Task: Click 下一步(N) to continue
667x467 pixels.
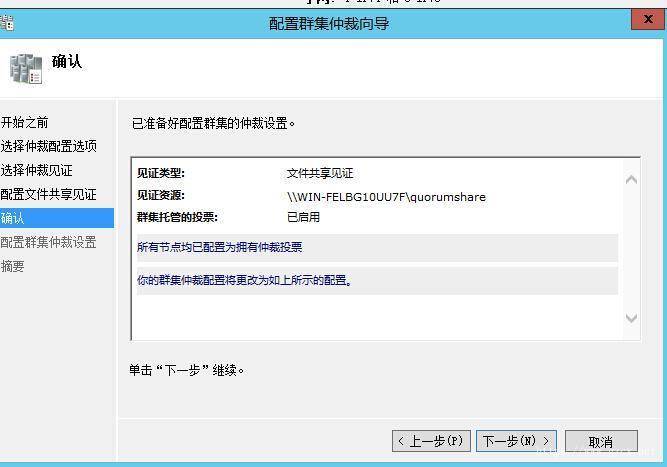Action: tap(516, 441)
